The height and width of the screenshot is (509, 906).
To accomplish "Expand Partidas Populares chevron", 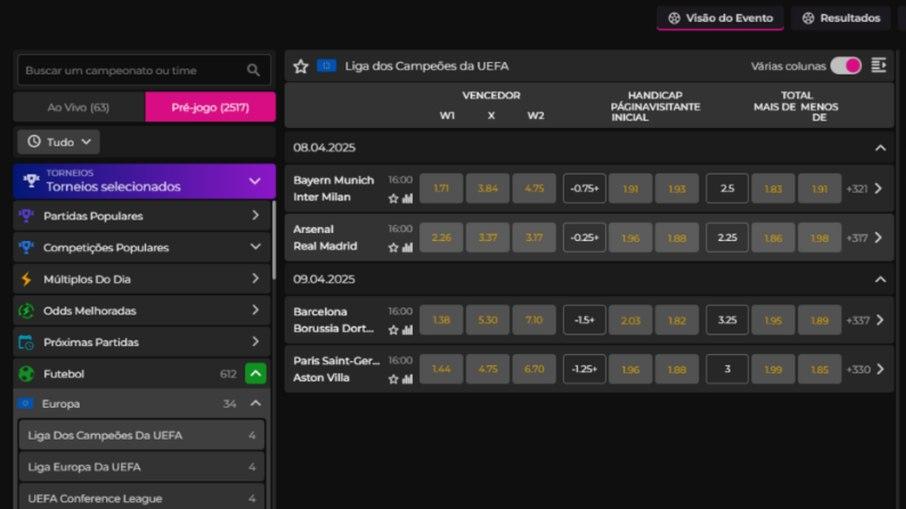I will click(x=255, y=215).
